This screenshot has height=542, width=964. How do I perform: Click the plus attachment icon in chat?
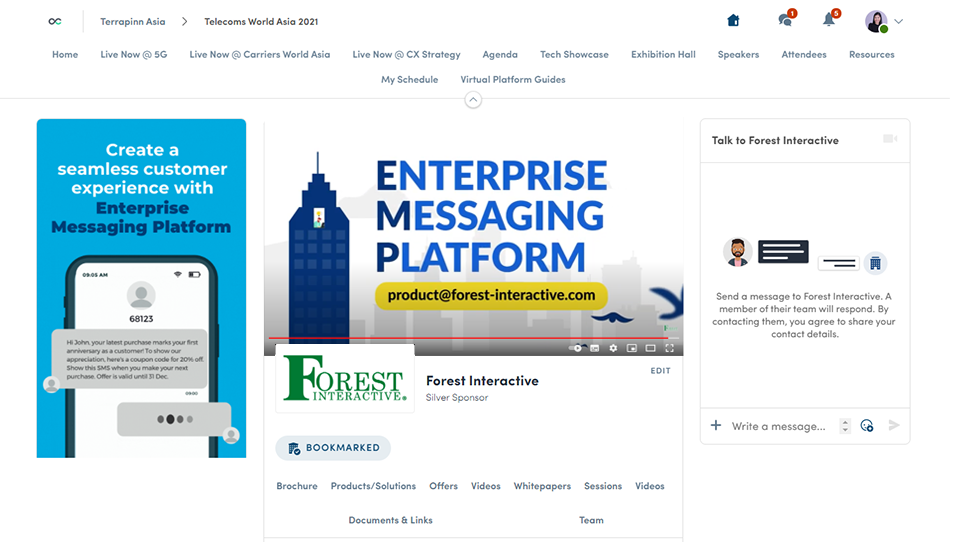(716, 425)
